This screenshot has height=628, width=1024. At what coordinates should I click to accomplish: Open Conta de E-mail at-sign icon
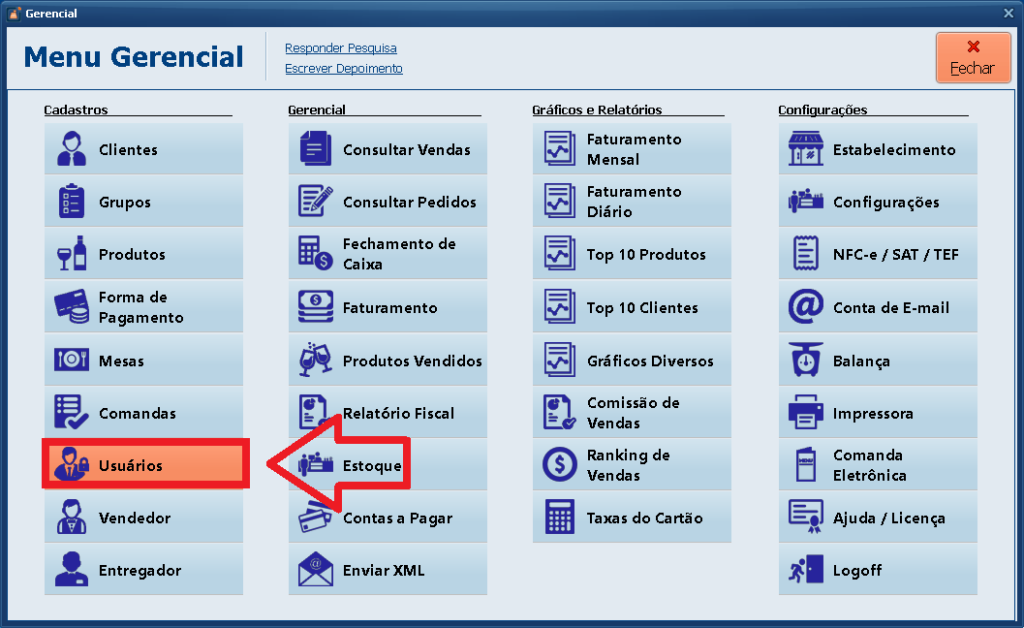[x=805, y=308]
